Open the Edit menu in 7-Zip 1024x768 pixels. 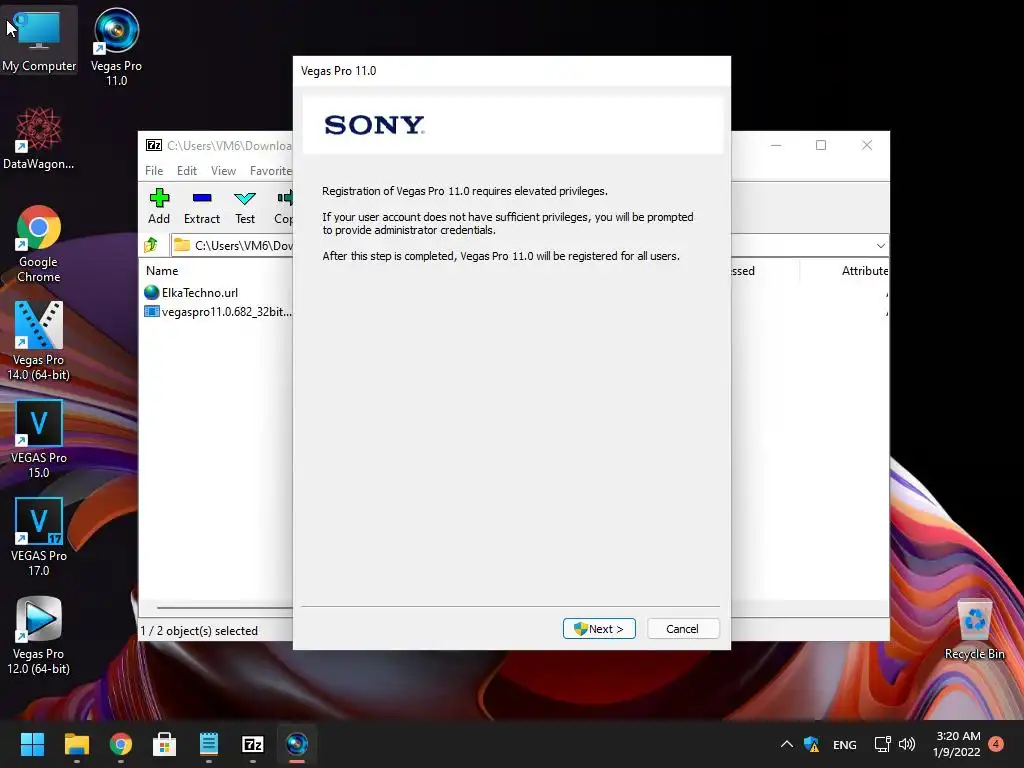pyautogui.click(x=187, y=170)
